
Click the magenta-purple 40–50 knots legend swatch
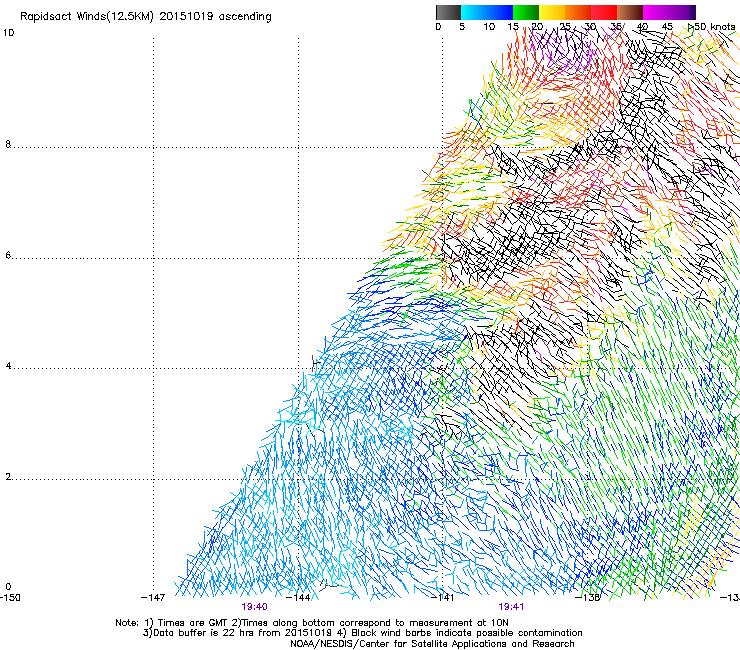pyautogui.click(x=669, y=12)
